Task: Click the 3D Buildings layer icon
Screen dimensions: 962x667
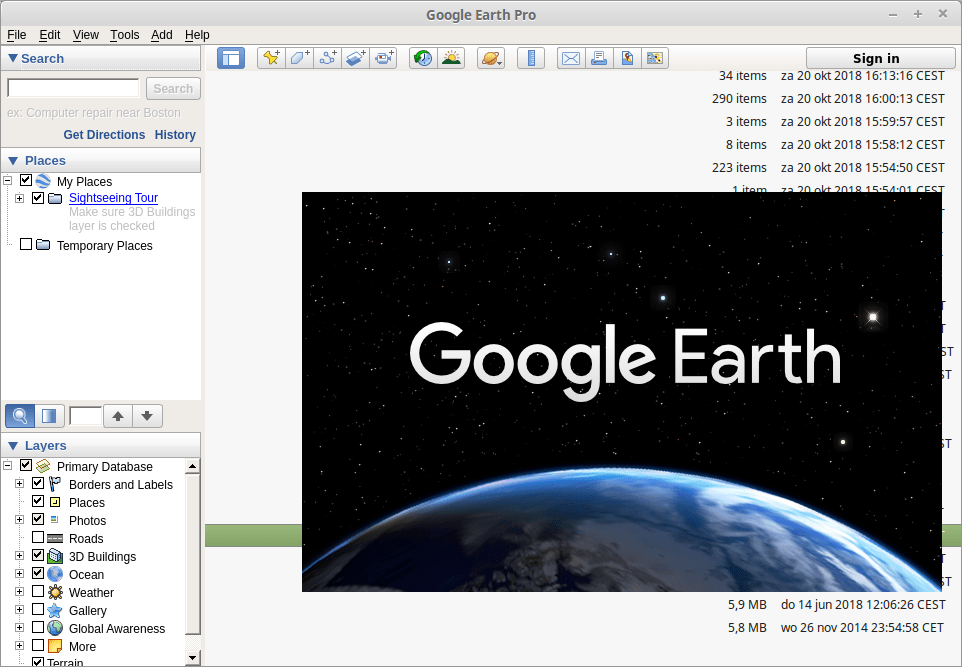Action: 55,556
